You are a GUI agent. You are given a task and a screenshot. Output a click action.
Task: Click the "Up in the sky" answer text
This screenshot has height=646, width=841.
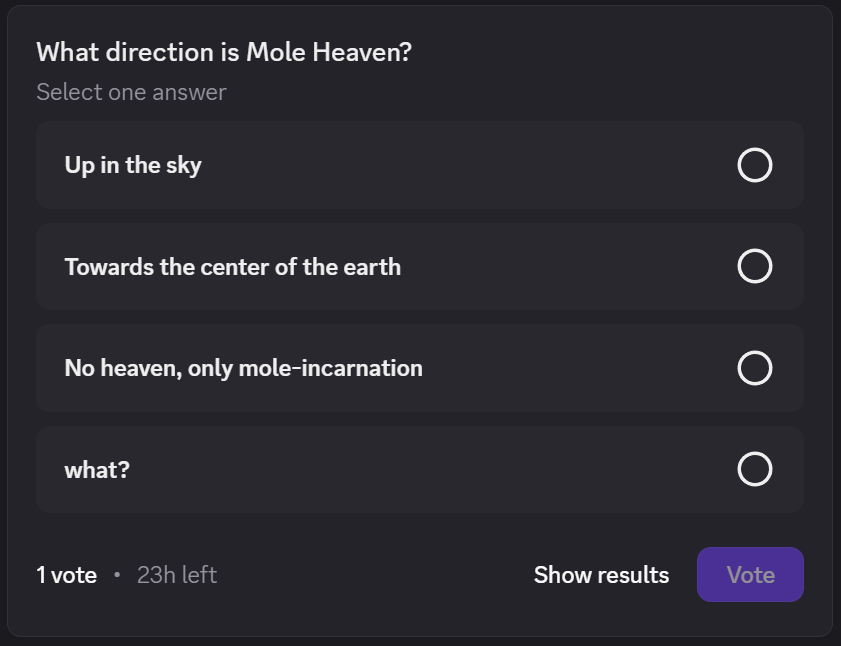click(x=133, y=165)
